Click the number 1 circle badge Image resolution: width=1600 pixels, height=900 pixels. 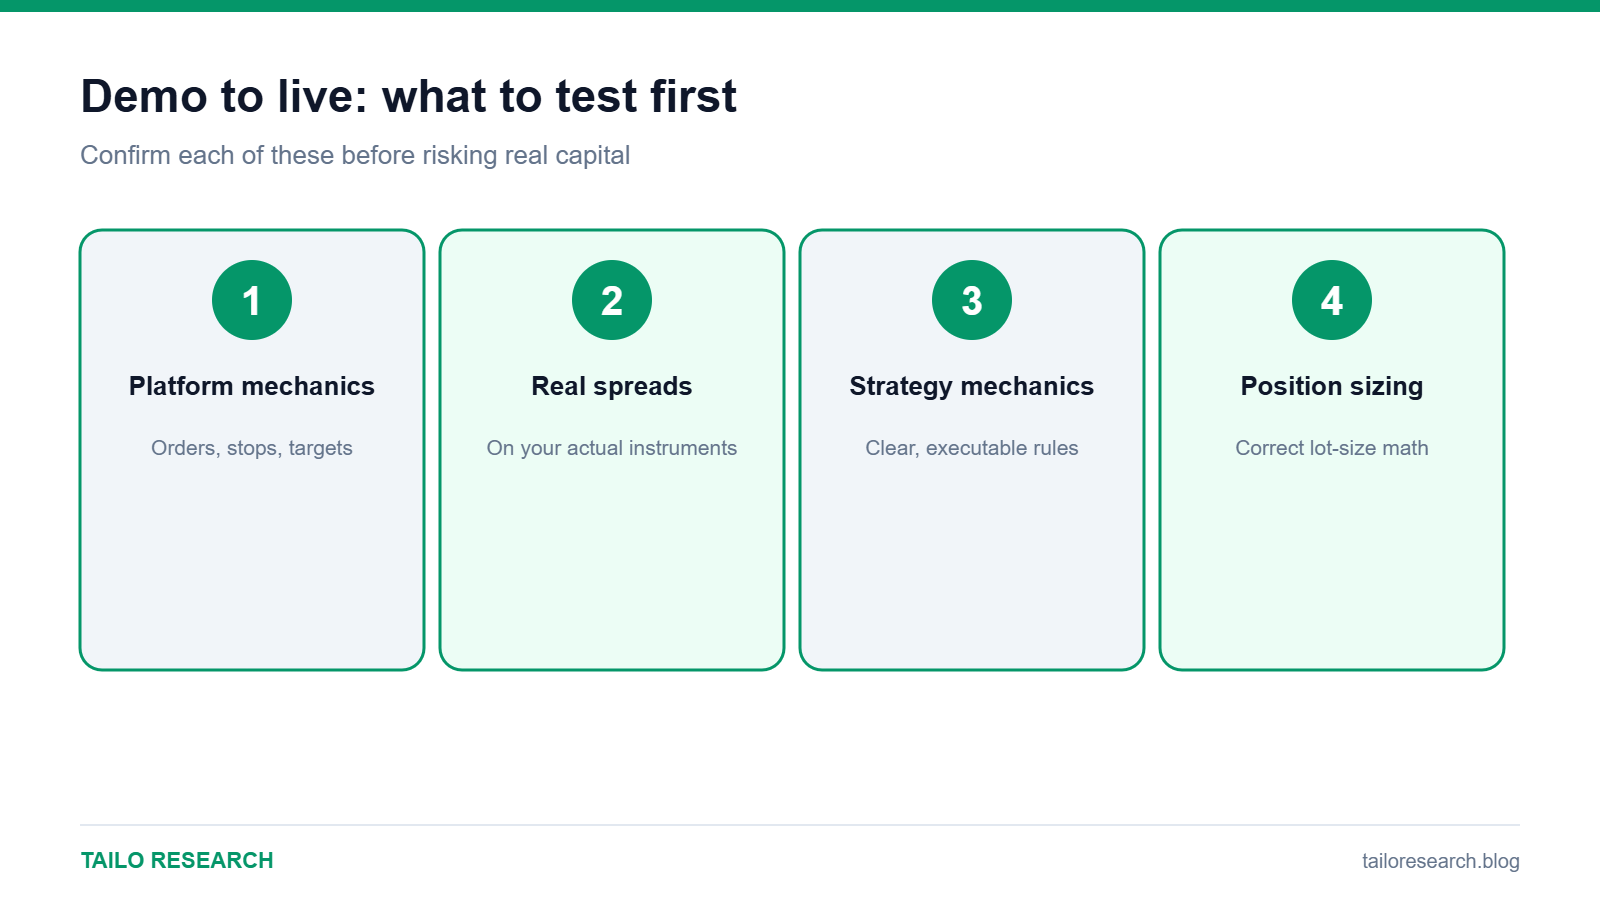click(252, 300)
